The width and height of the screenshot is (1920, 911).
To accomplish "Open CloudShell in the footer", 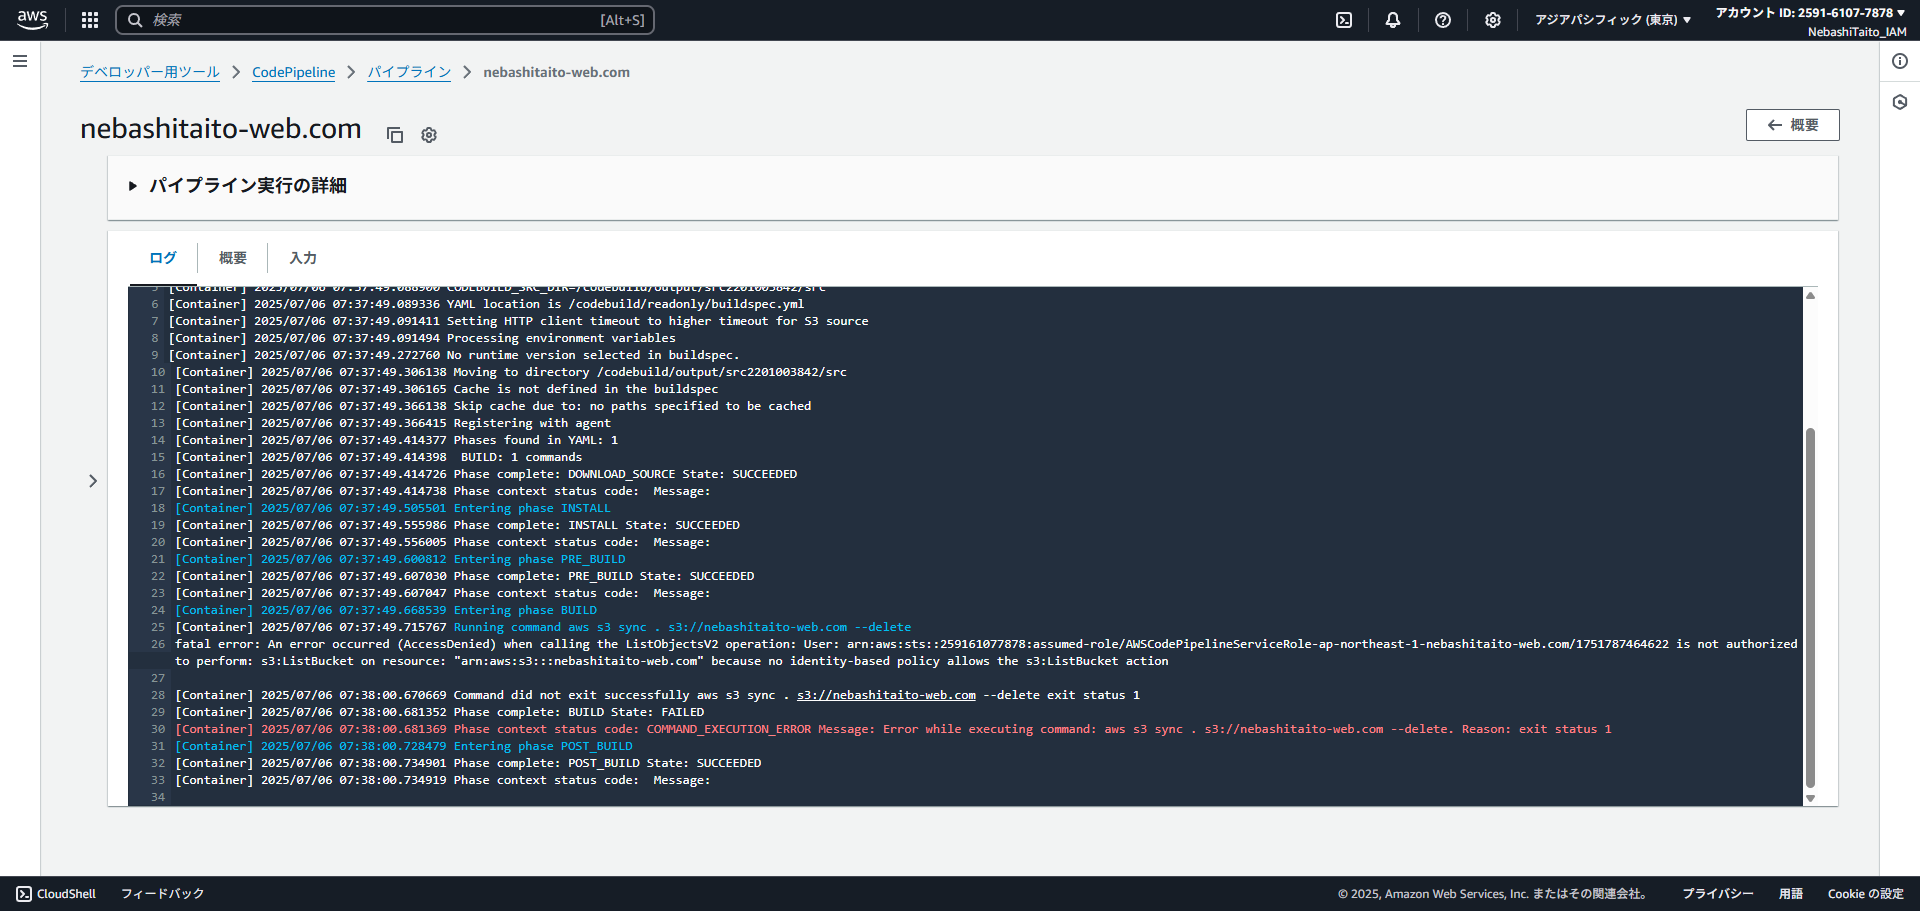I will (56, 894).
